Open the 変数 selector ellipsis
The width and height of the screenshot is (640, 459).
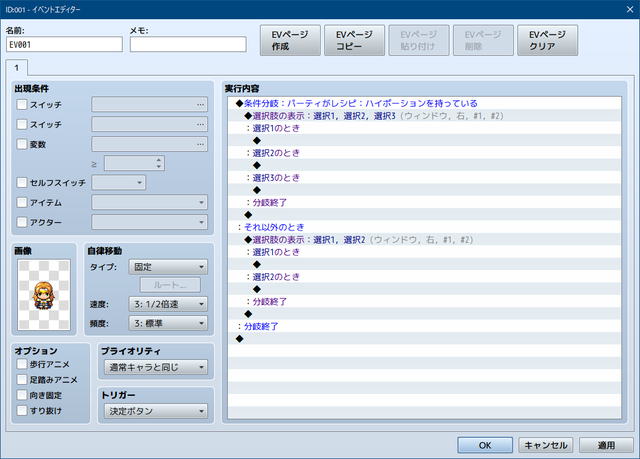point(200,144)
